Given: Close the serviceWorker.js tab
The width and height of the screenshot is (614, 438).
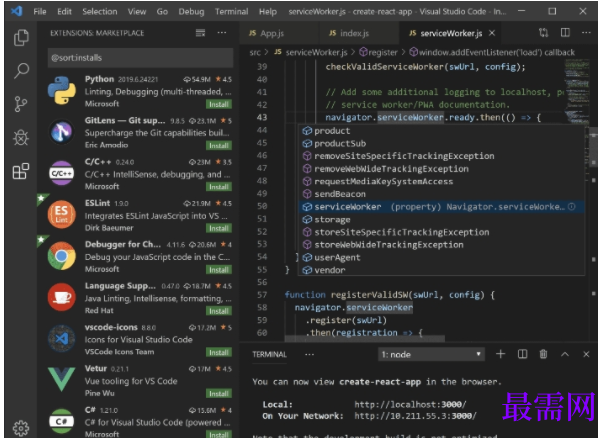Looking at the screenshot, I should tap(492, 33).
